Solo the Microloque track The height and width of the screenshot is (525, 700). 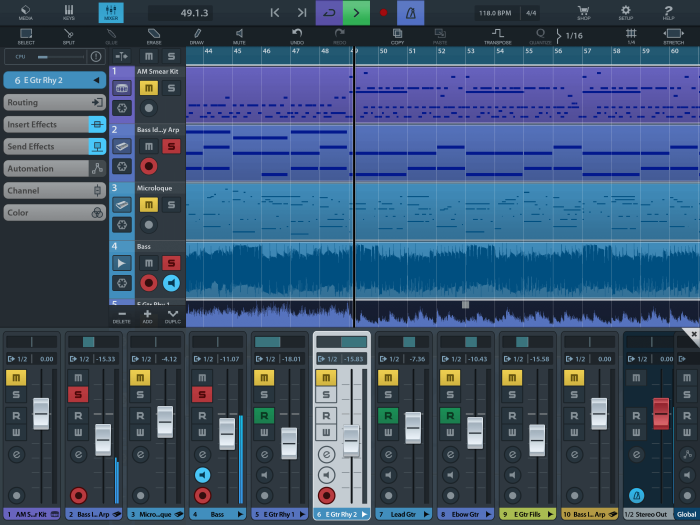(x=171, y=205)
